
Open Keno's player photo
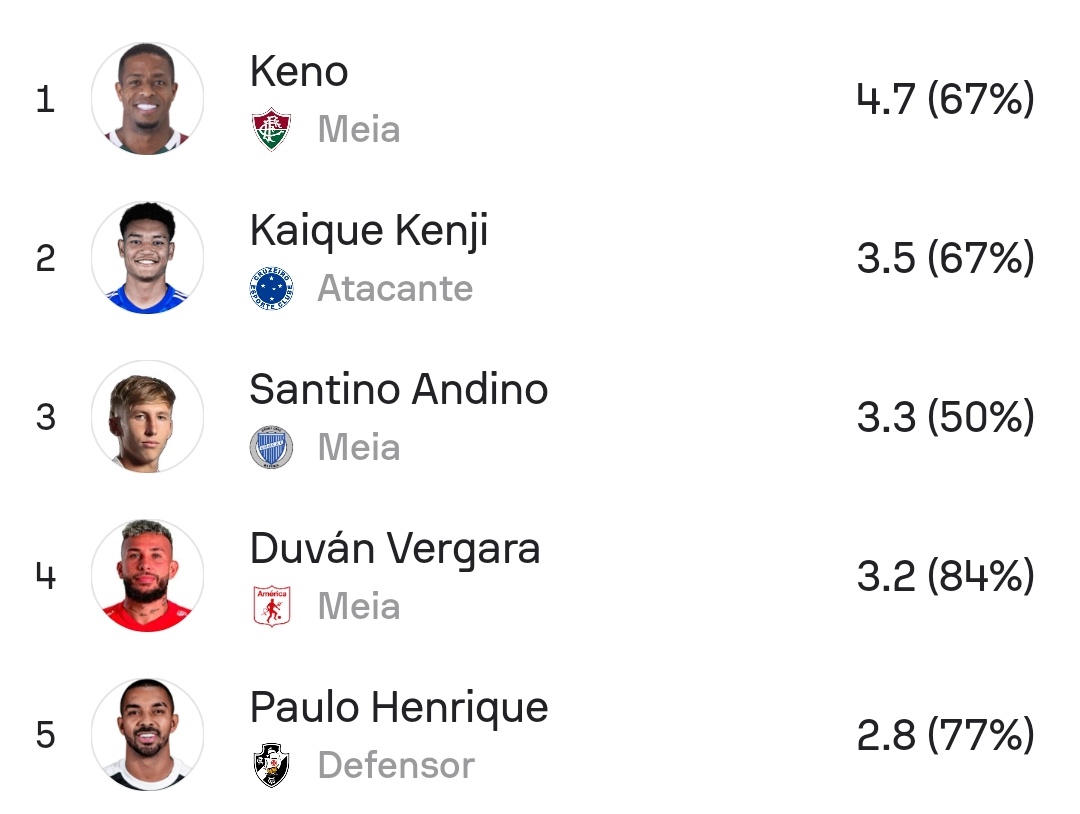point(147,99)
